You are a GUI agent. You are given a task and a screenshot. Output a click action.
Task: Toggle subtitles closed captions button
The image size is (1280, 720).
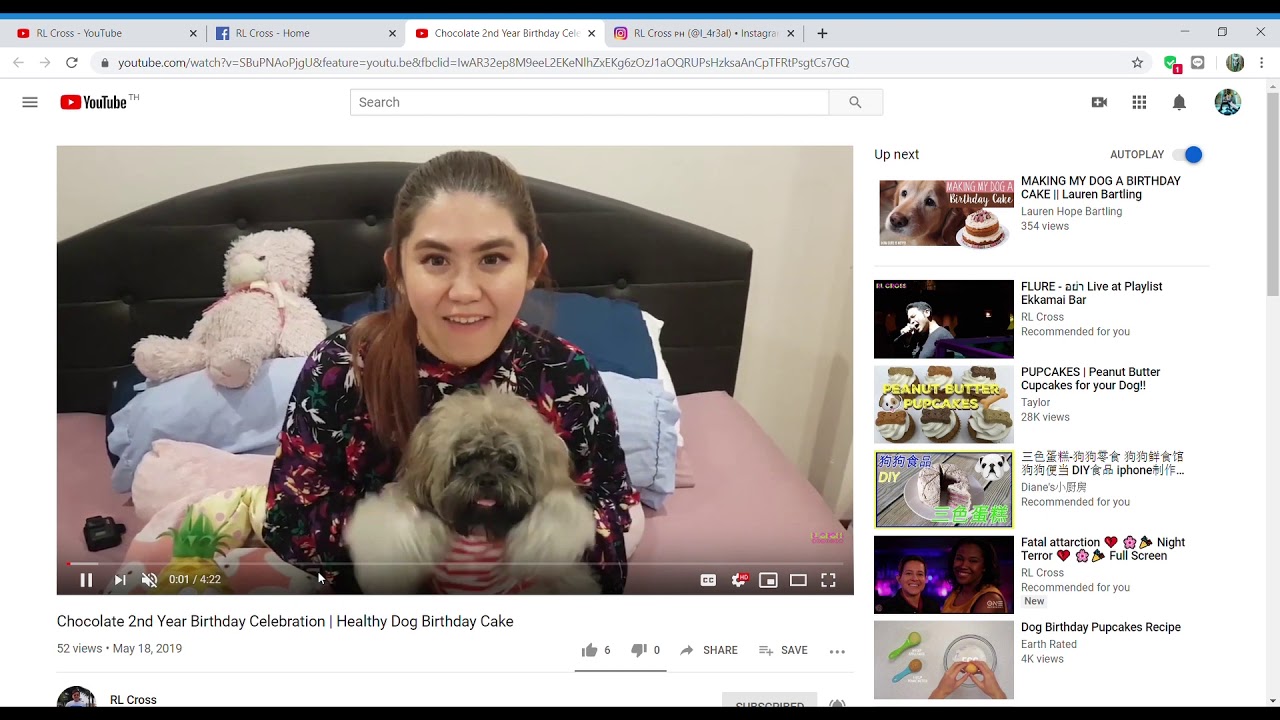point(708,580)
